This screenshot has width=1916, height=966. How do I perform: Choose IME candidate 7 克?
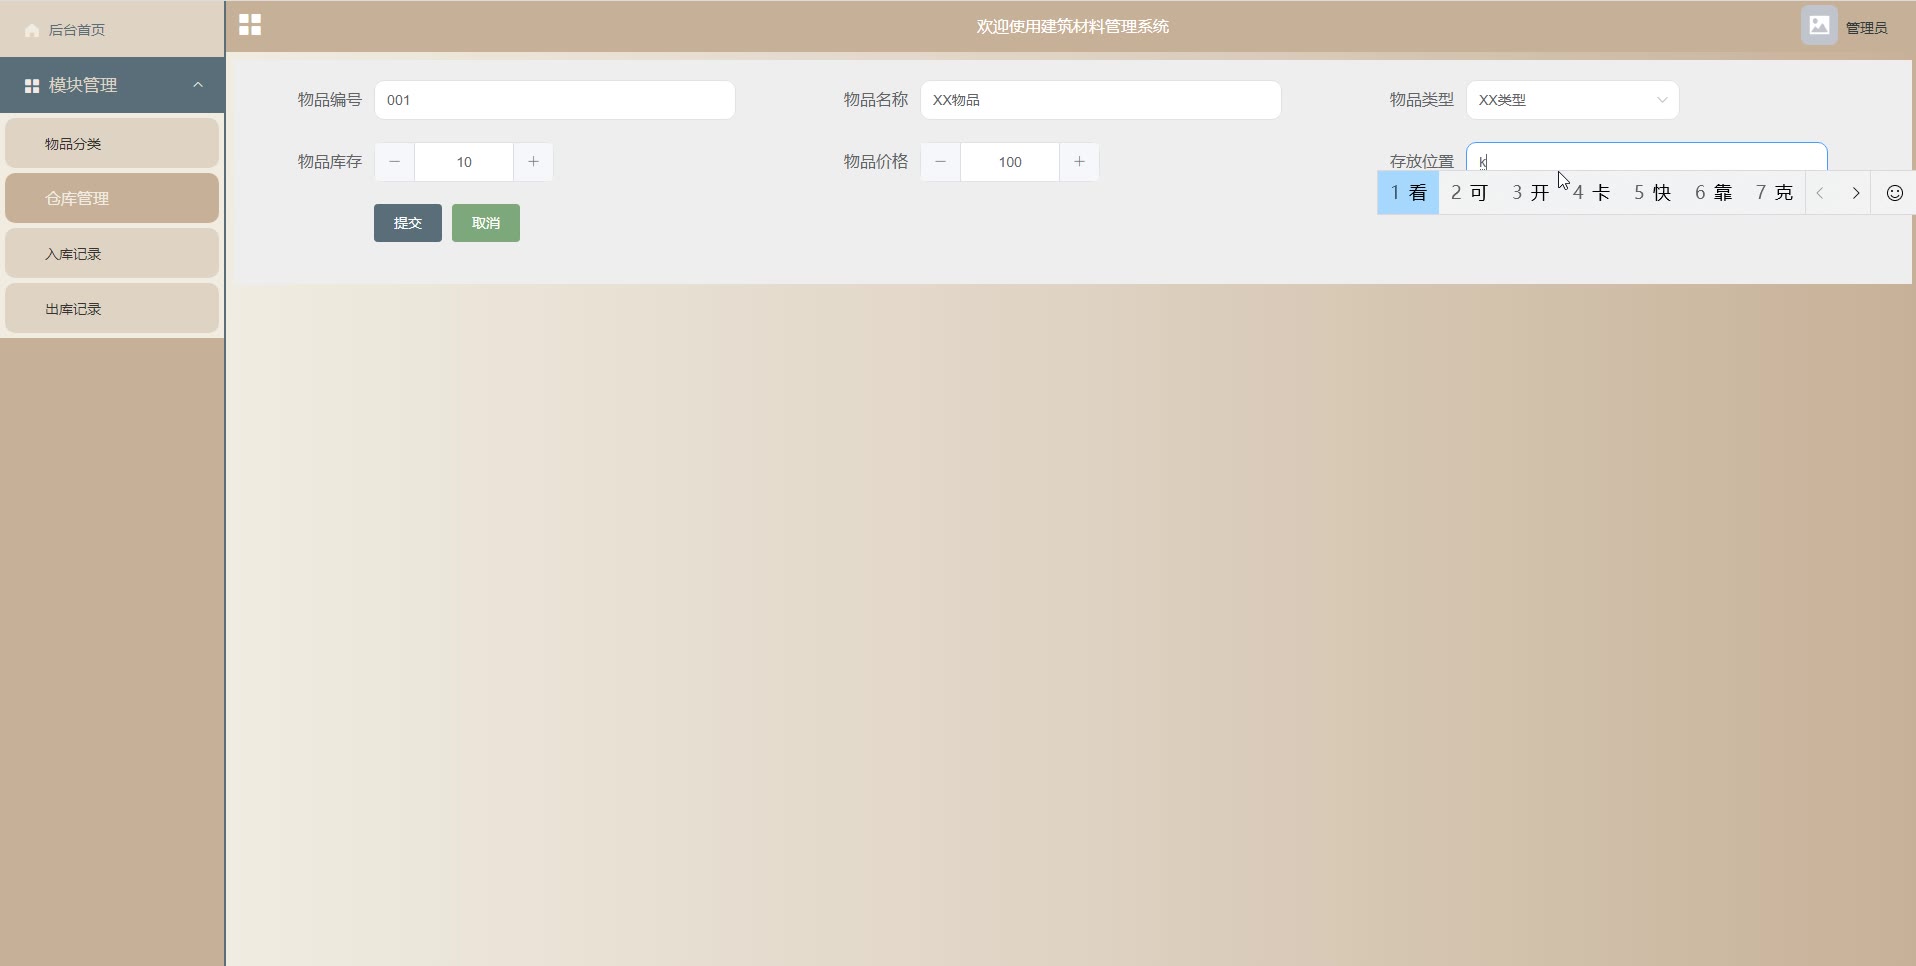1775,193
